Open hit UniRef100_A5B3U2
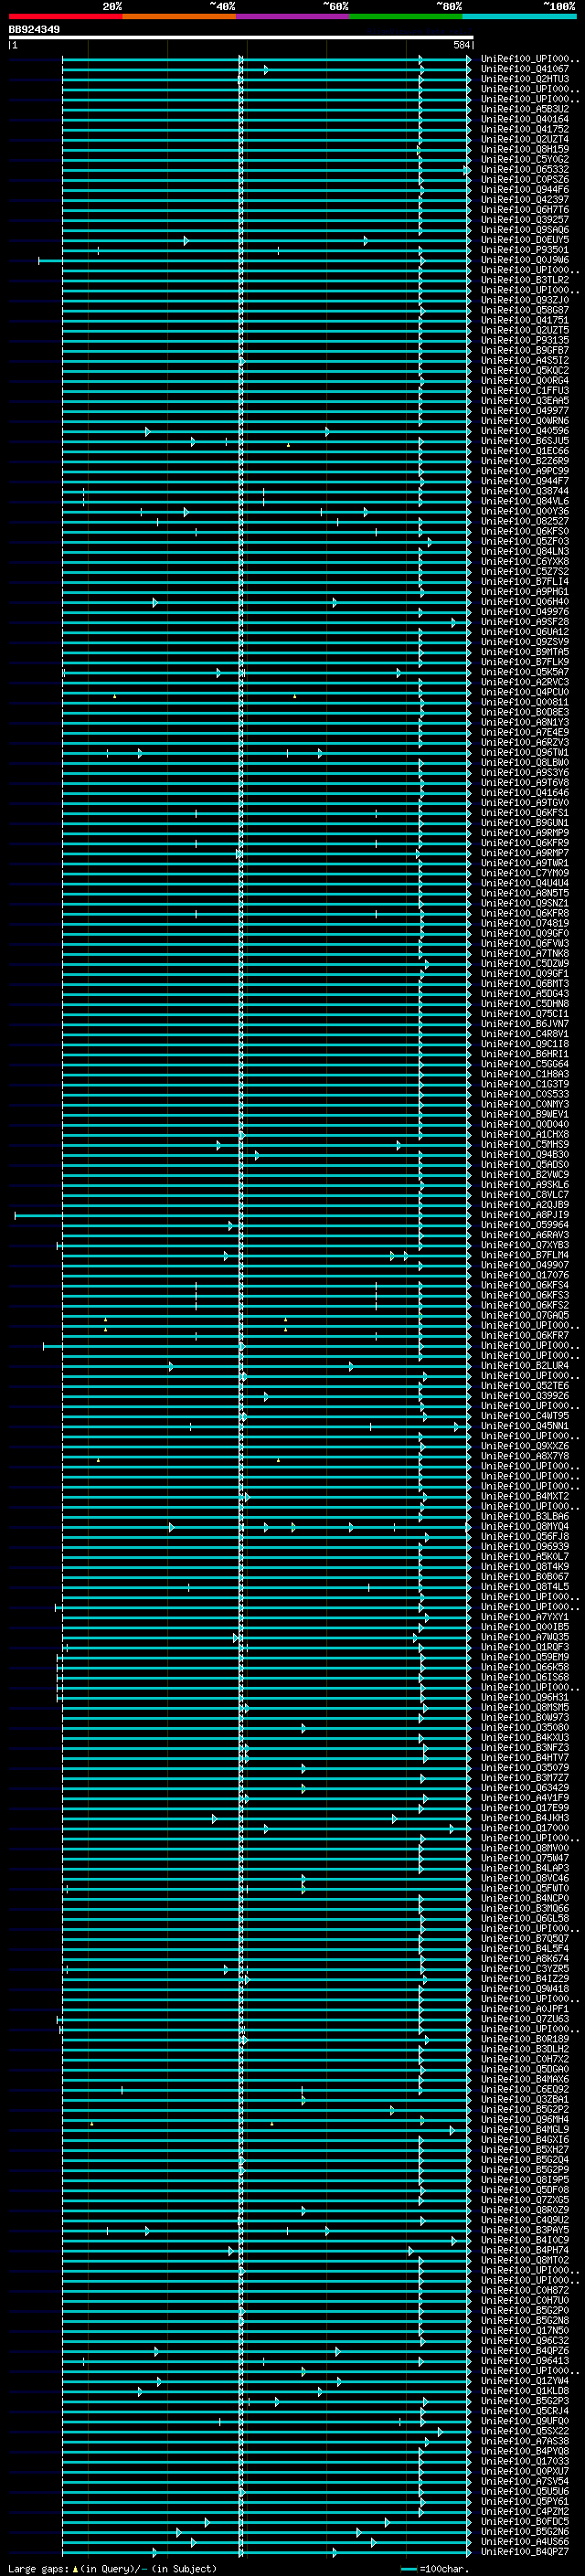Screen dimensions: 585x2576 [x=524, y=109]
